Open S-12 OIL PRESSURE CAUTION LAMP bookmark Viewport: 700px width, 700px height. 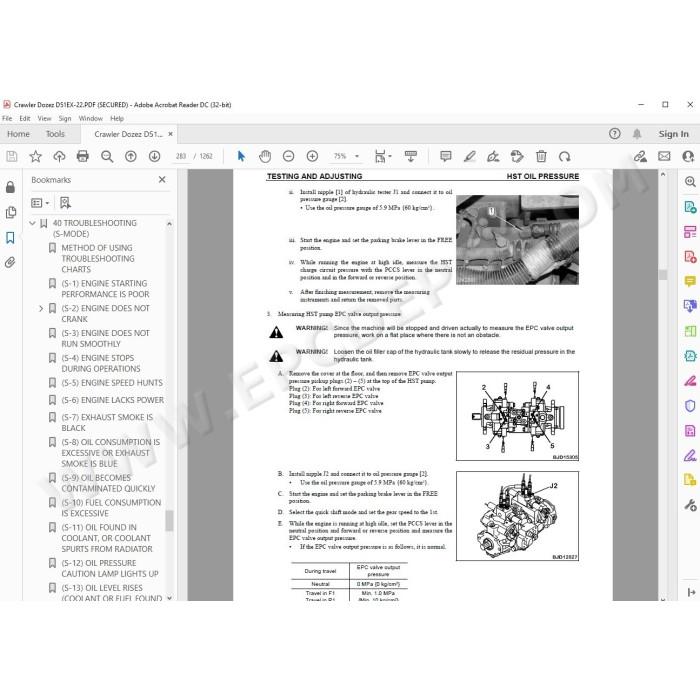[110, 568]
